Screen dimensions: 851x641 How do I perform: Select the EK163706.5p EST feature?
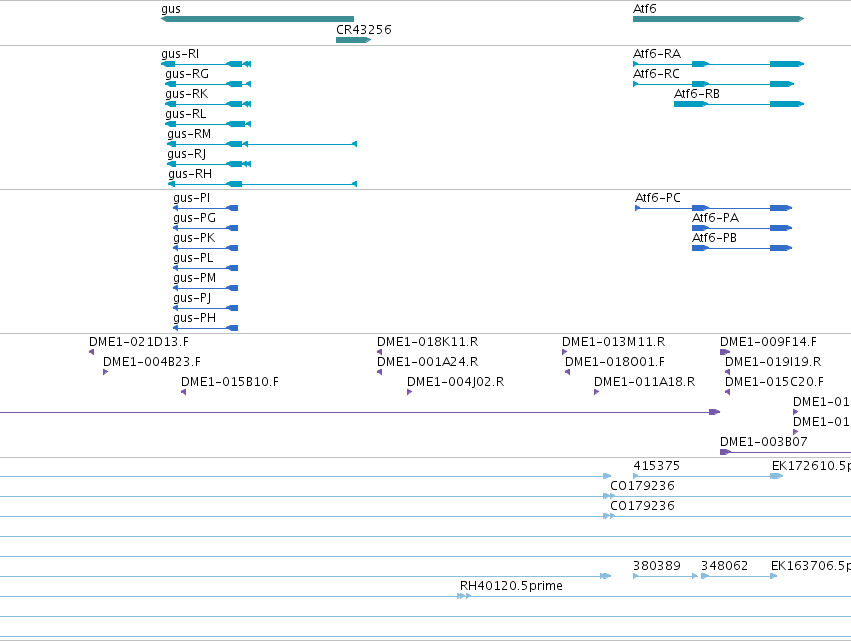coord(810,566)
